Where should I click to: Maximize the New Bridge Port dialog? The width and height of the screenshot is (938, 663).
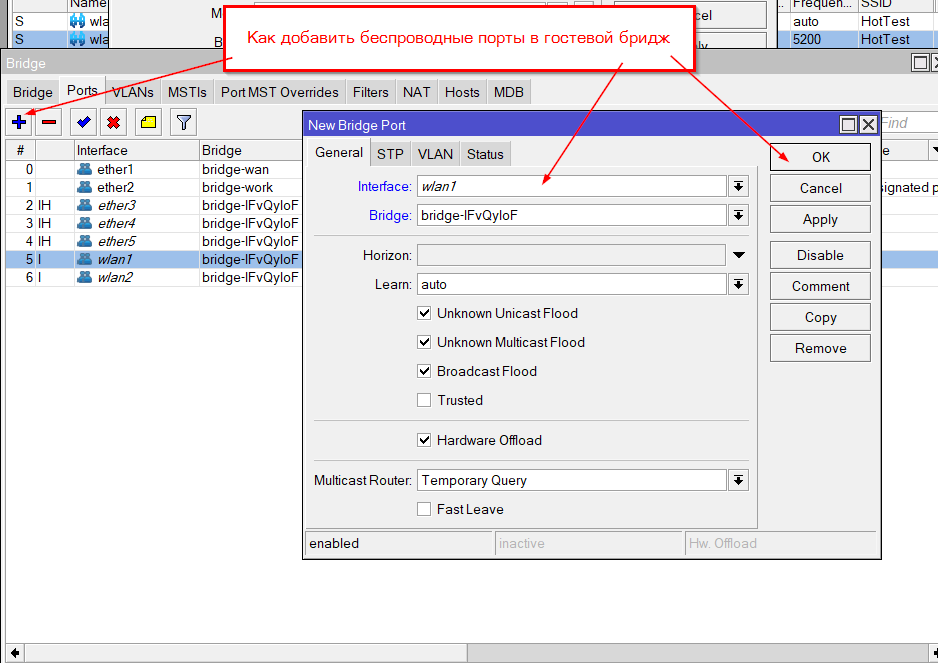[848, 124]
